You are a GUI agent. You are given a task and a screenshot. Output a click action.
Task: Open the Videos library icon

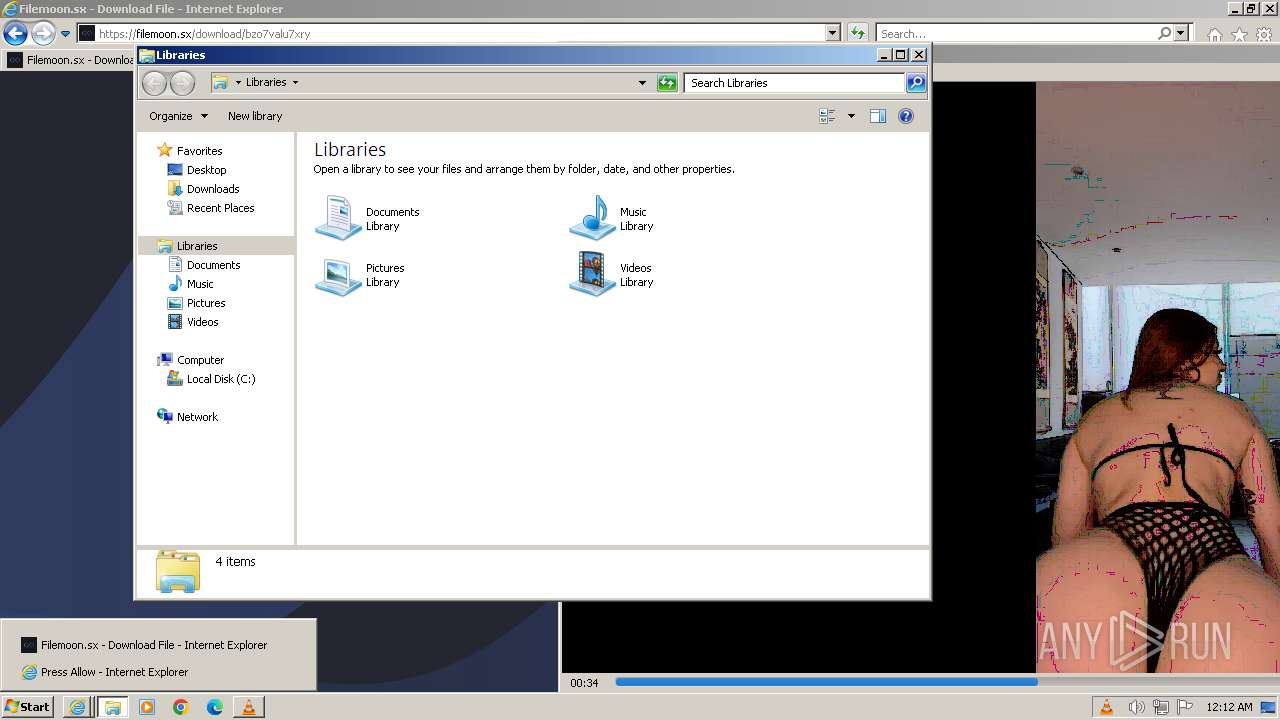click(x=592, y=274)
